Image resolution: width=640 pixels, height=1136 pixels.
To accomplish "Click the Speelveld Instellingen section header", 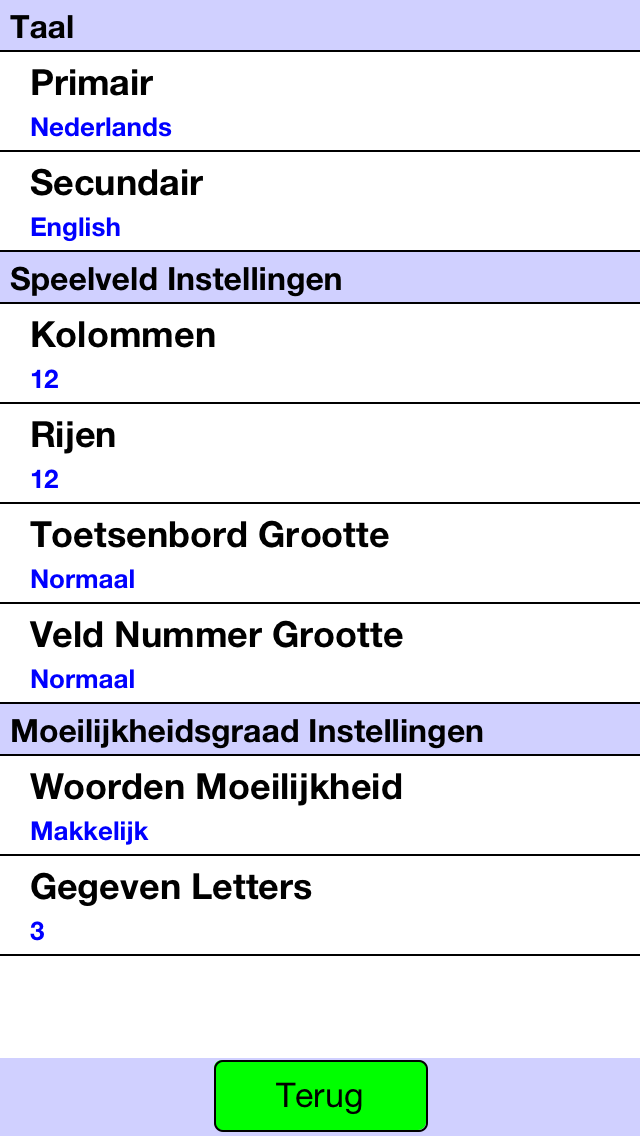I will click(320, 278).
